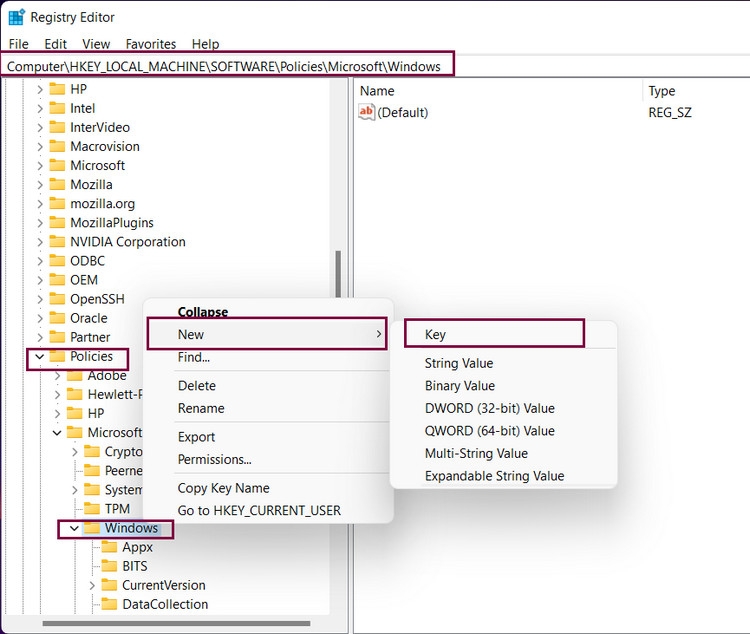Click the Cryptography folder icon
This screenshot has height=634, width=750.
tap(92, 452)
